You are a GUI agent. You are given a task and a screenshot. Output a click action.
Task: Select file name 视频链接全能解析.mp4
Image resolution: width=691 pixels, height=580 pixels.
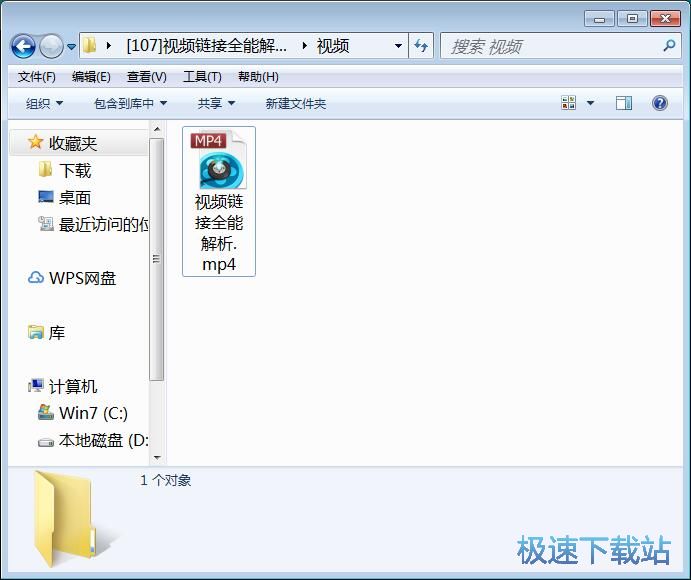click(219, 233)
